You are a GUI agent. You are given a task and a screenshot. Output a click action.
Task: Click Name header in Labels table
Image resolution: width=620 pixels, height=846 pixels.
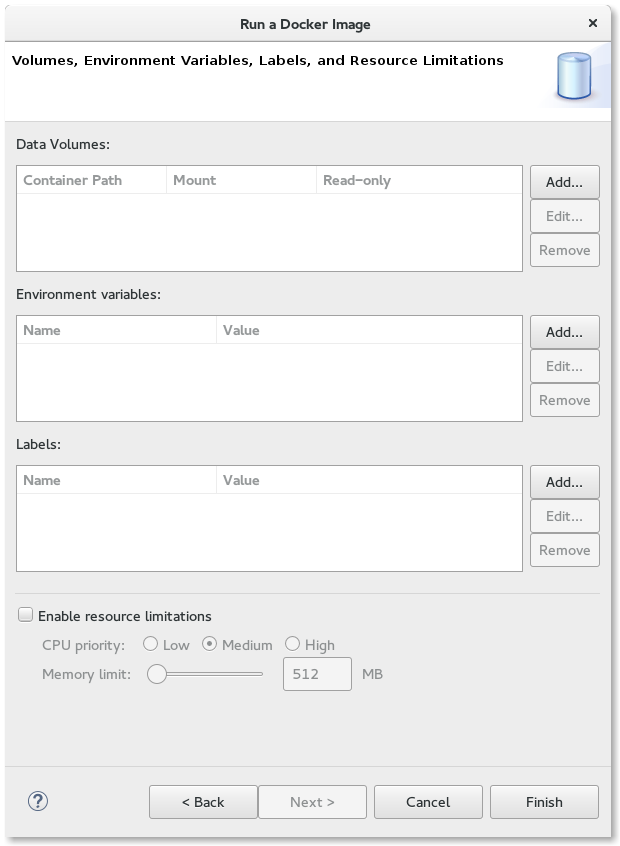pos(117,480)
